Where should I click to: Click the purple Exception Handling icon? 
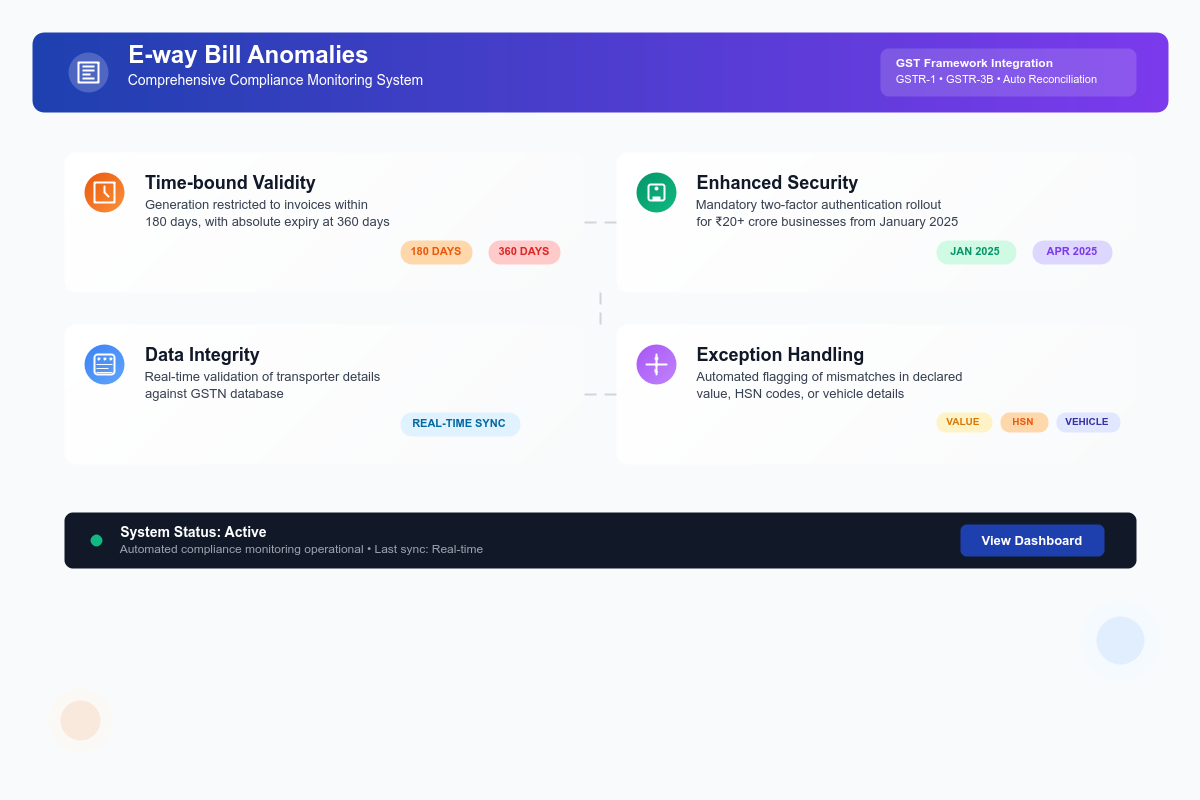pyautogui.click(x=656, y=364)
